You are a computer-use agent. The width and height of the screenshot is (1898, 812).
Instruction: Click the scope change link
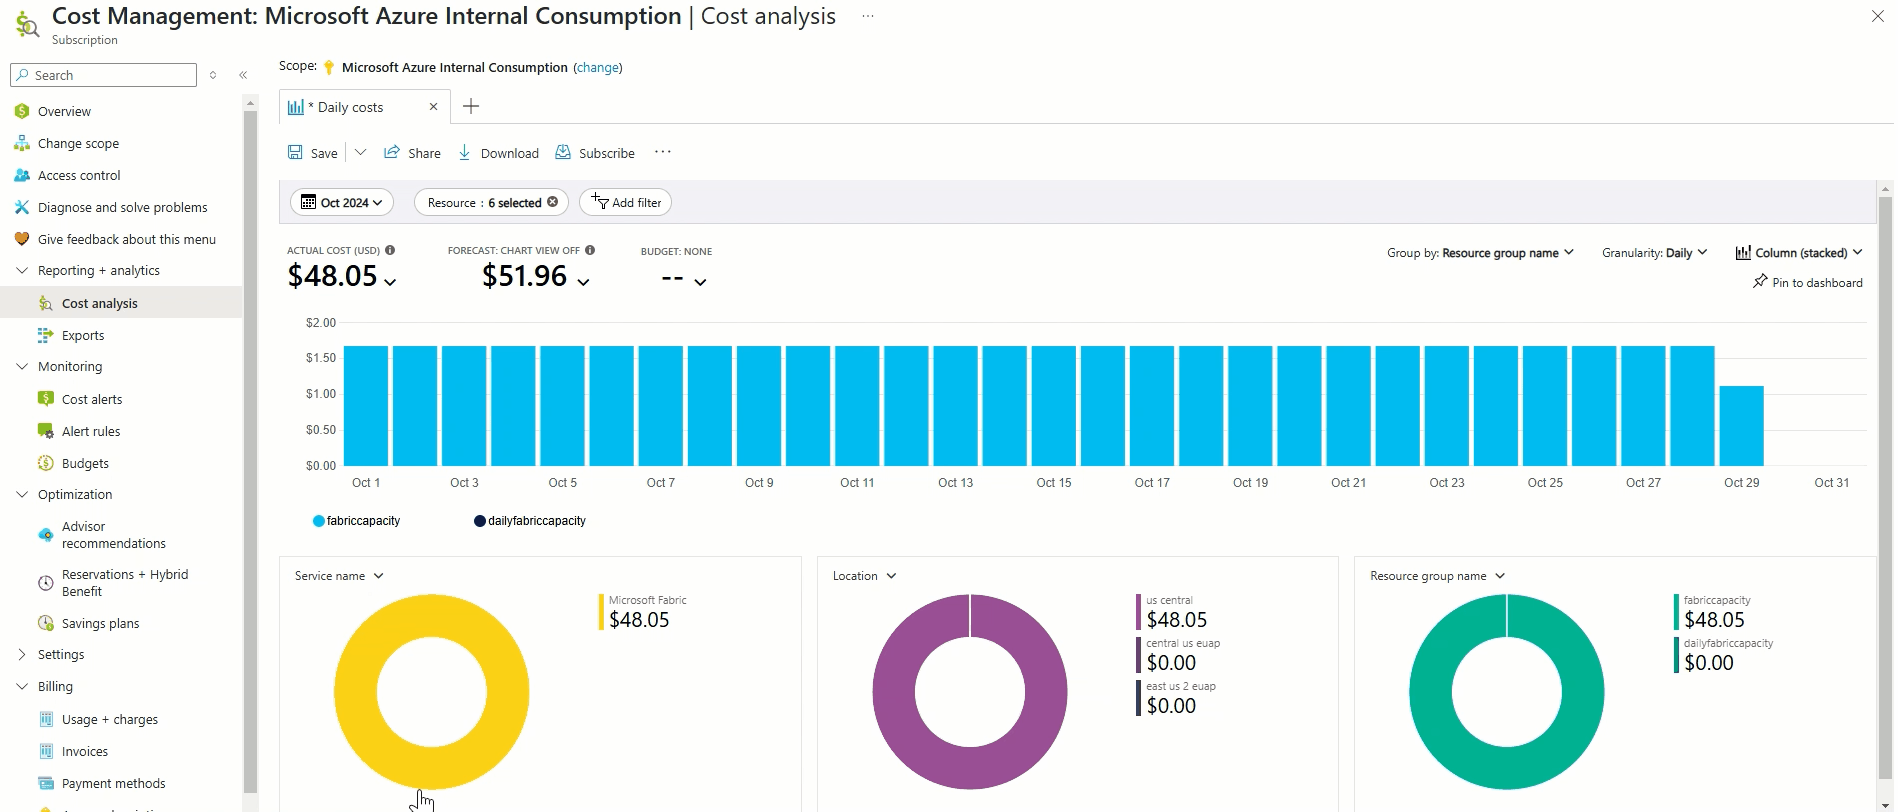click(598, 67)
